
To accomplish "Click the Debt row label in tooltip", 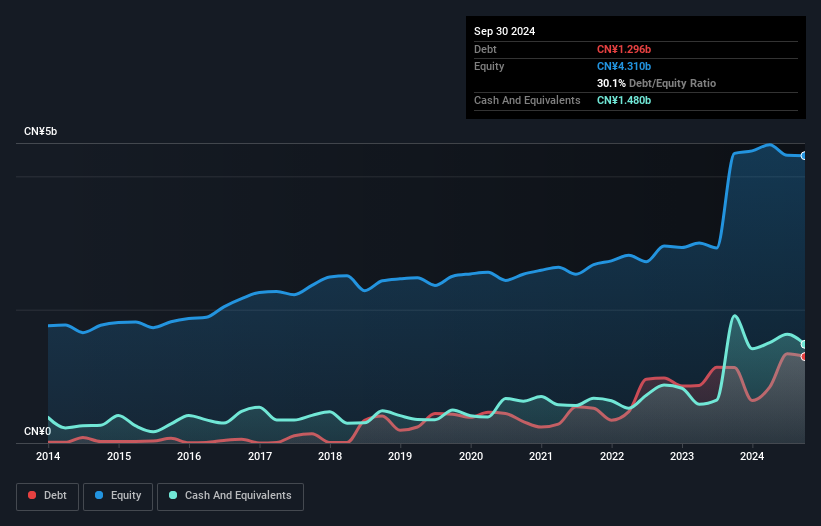I will [x=485, y=49].
